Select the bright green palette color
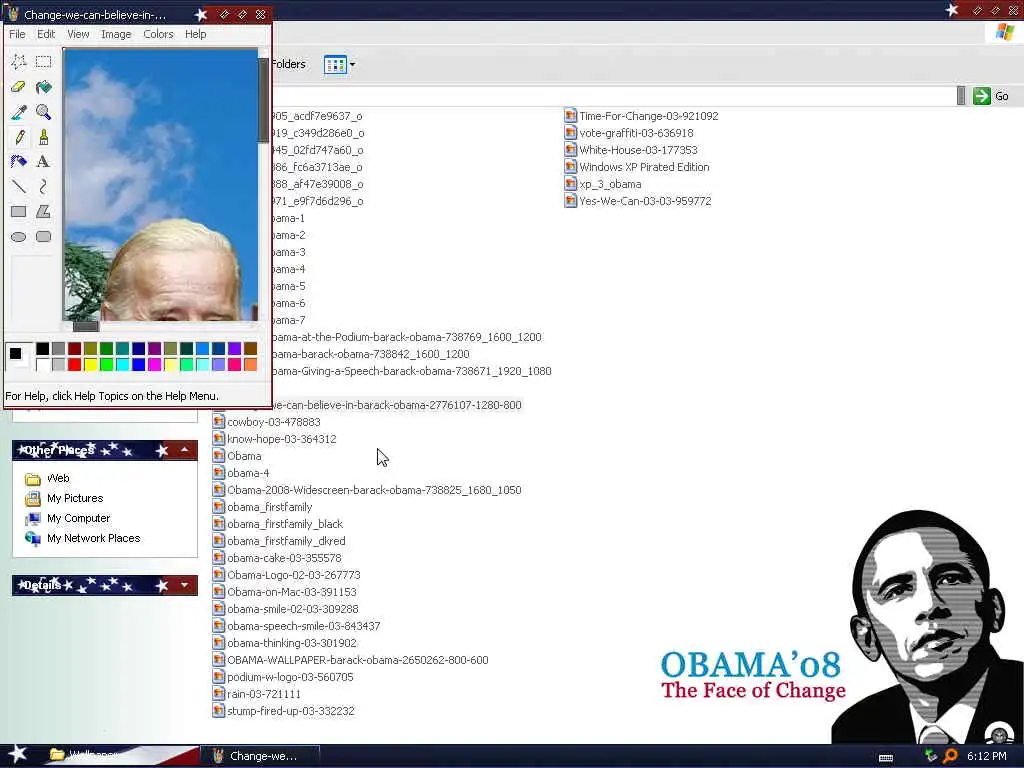 pos(106,364)
